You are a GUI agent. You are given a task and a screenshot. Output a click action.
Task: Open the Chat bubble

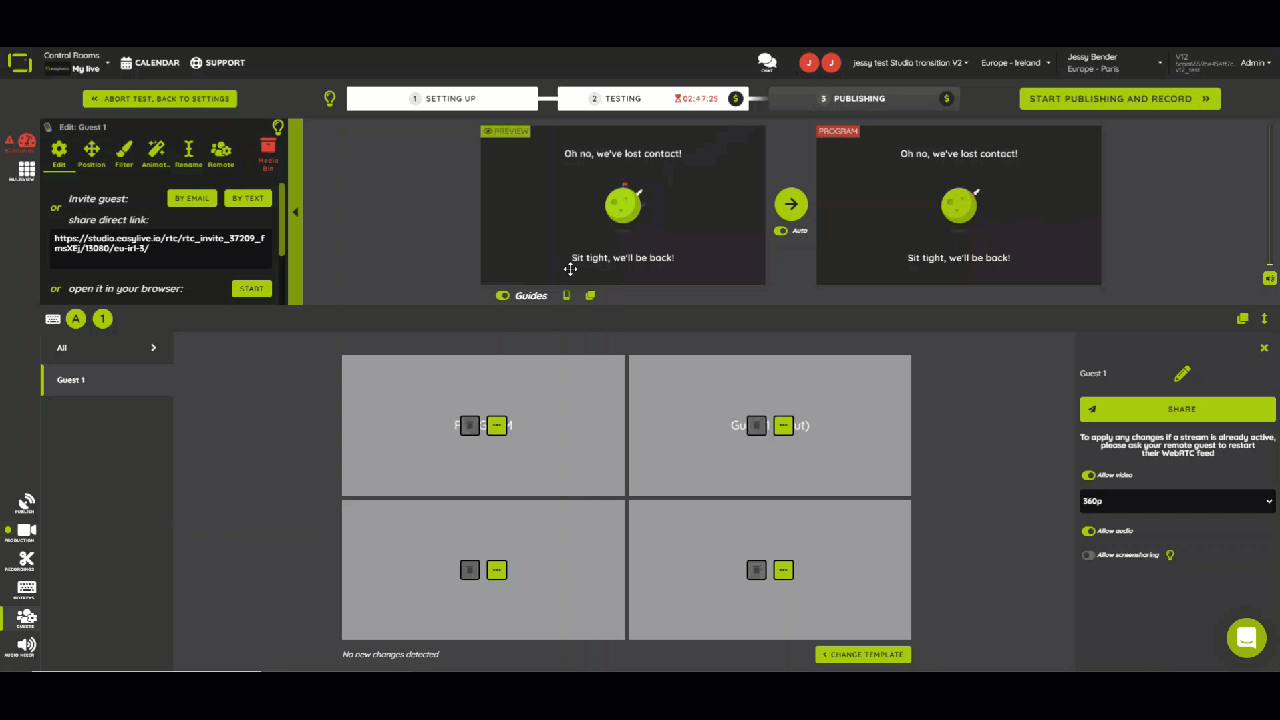tap(767, 62)
